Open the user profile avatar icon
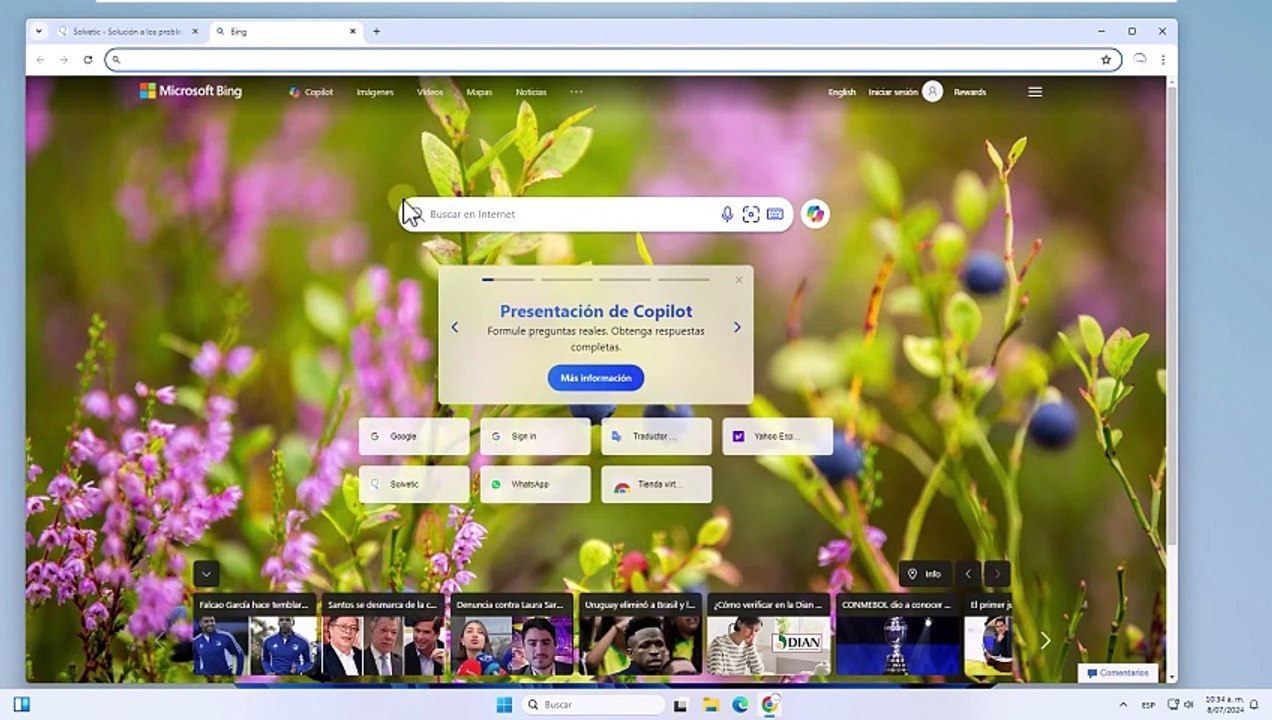The image size is (1272, 720). pyautogui.click(x=932, y=92)
